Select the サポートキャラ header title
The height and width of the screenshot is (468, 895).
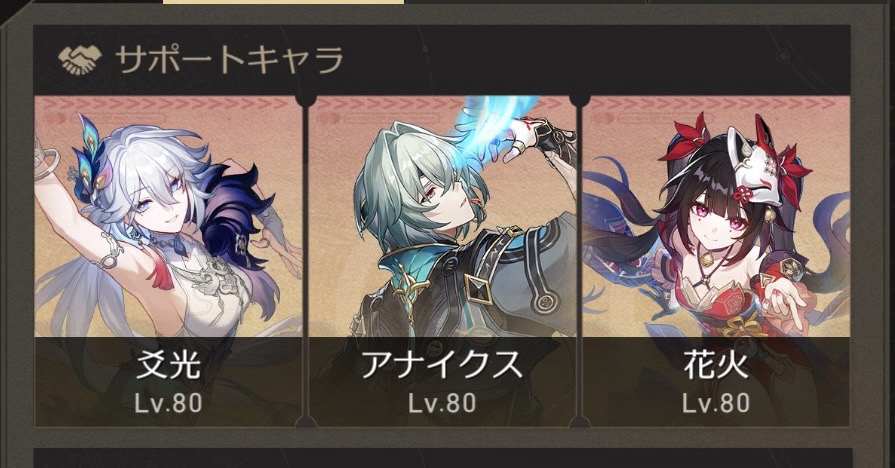(x=229, y=59)
